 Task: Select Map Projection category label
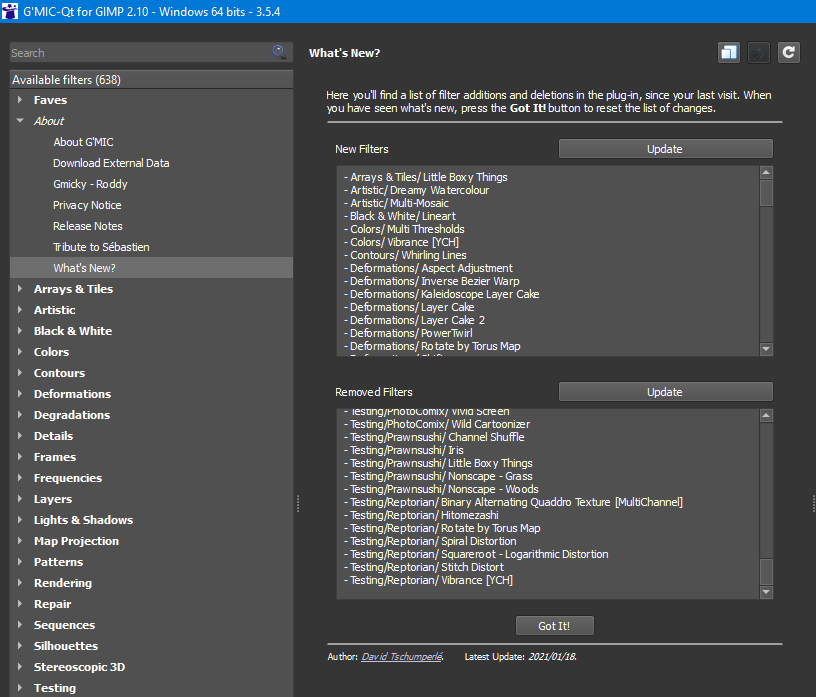[x=76, y=540]
